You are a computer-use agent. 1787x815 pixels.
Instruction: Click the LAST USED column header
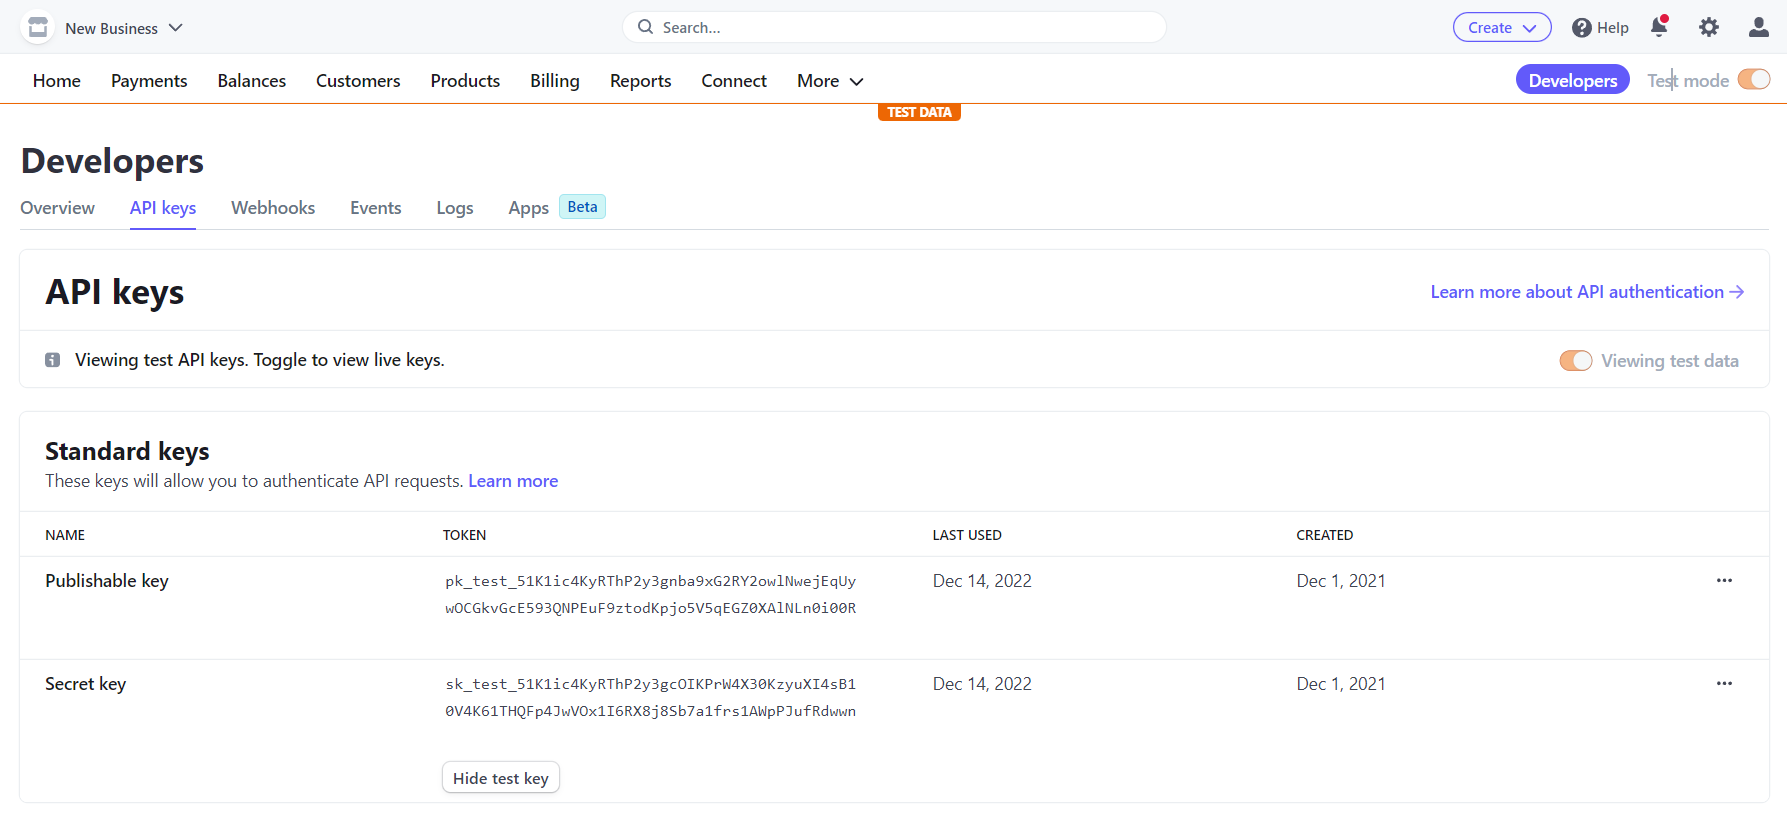click(x=967, y=535)
